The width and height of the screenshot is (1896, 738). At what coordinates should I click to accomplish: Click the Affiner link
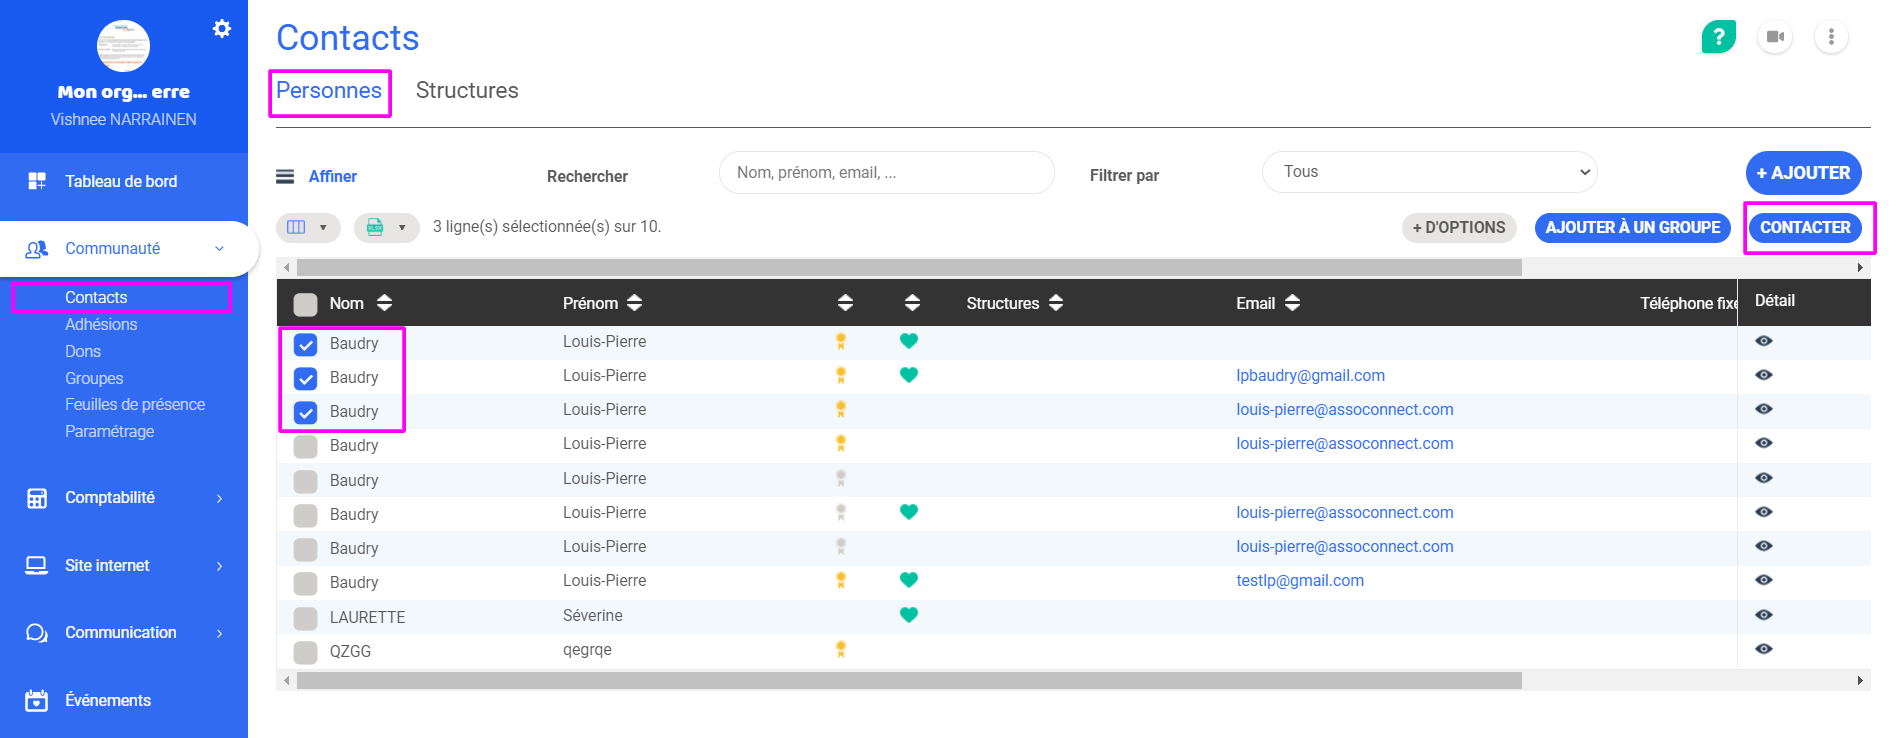[333, 177]
